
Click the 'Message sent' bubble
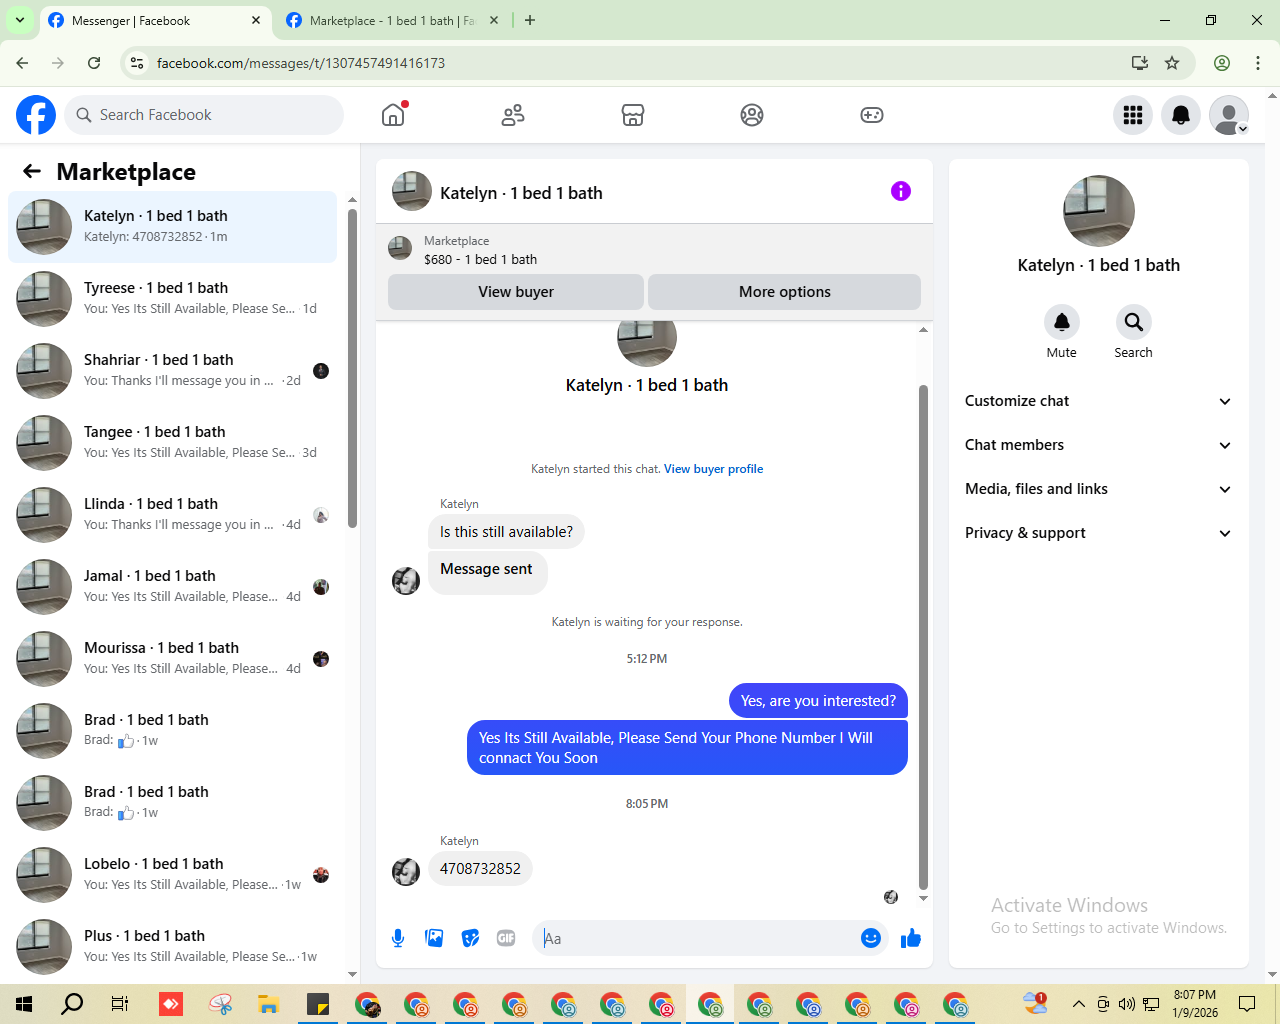pos(487,573)
